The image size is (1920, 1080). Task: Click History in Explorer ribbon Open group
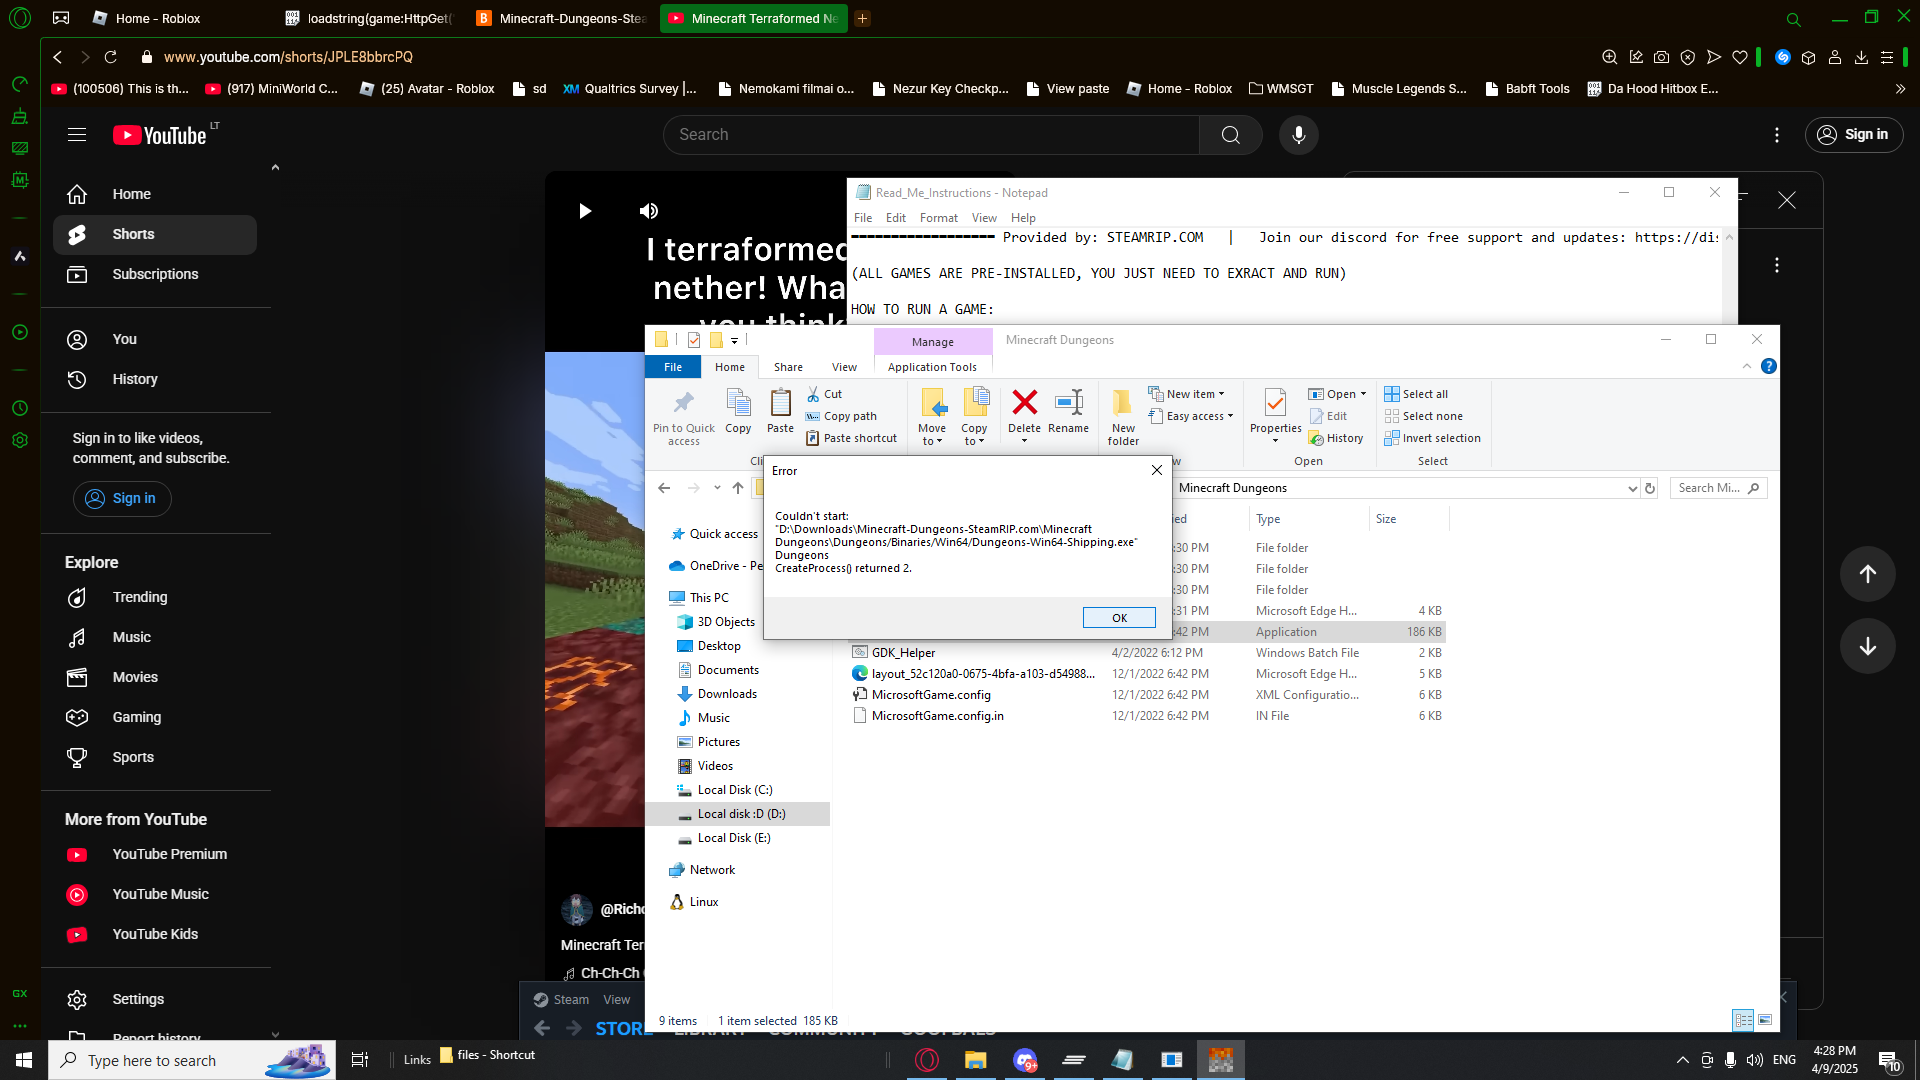coord(1336,438)
